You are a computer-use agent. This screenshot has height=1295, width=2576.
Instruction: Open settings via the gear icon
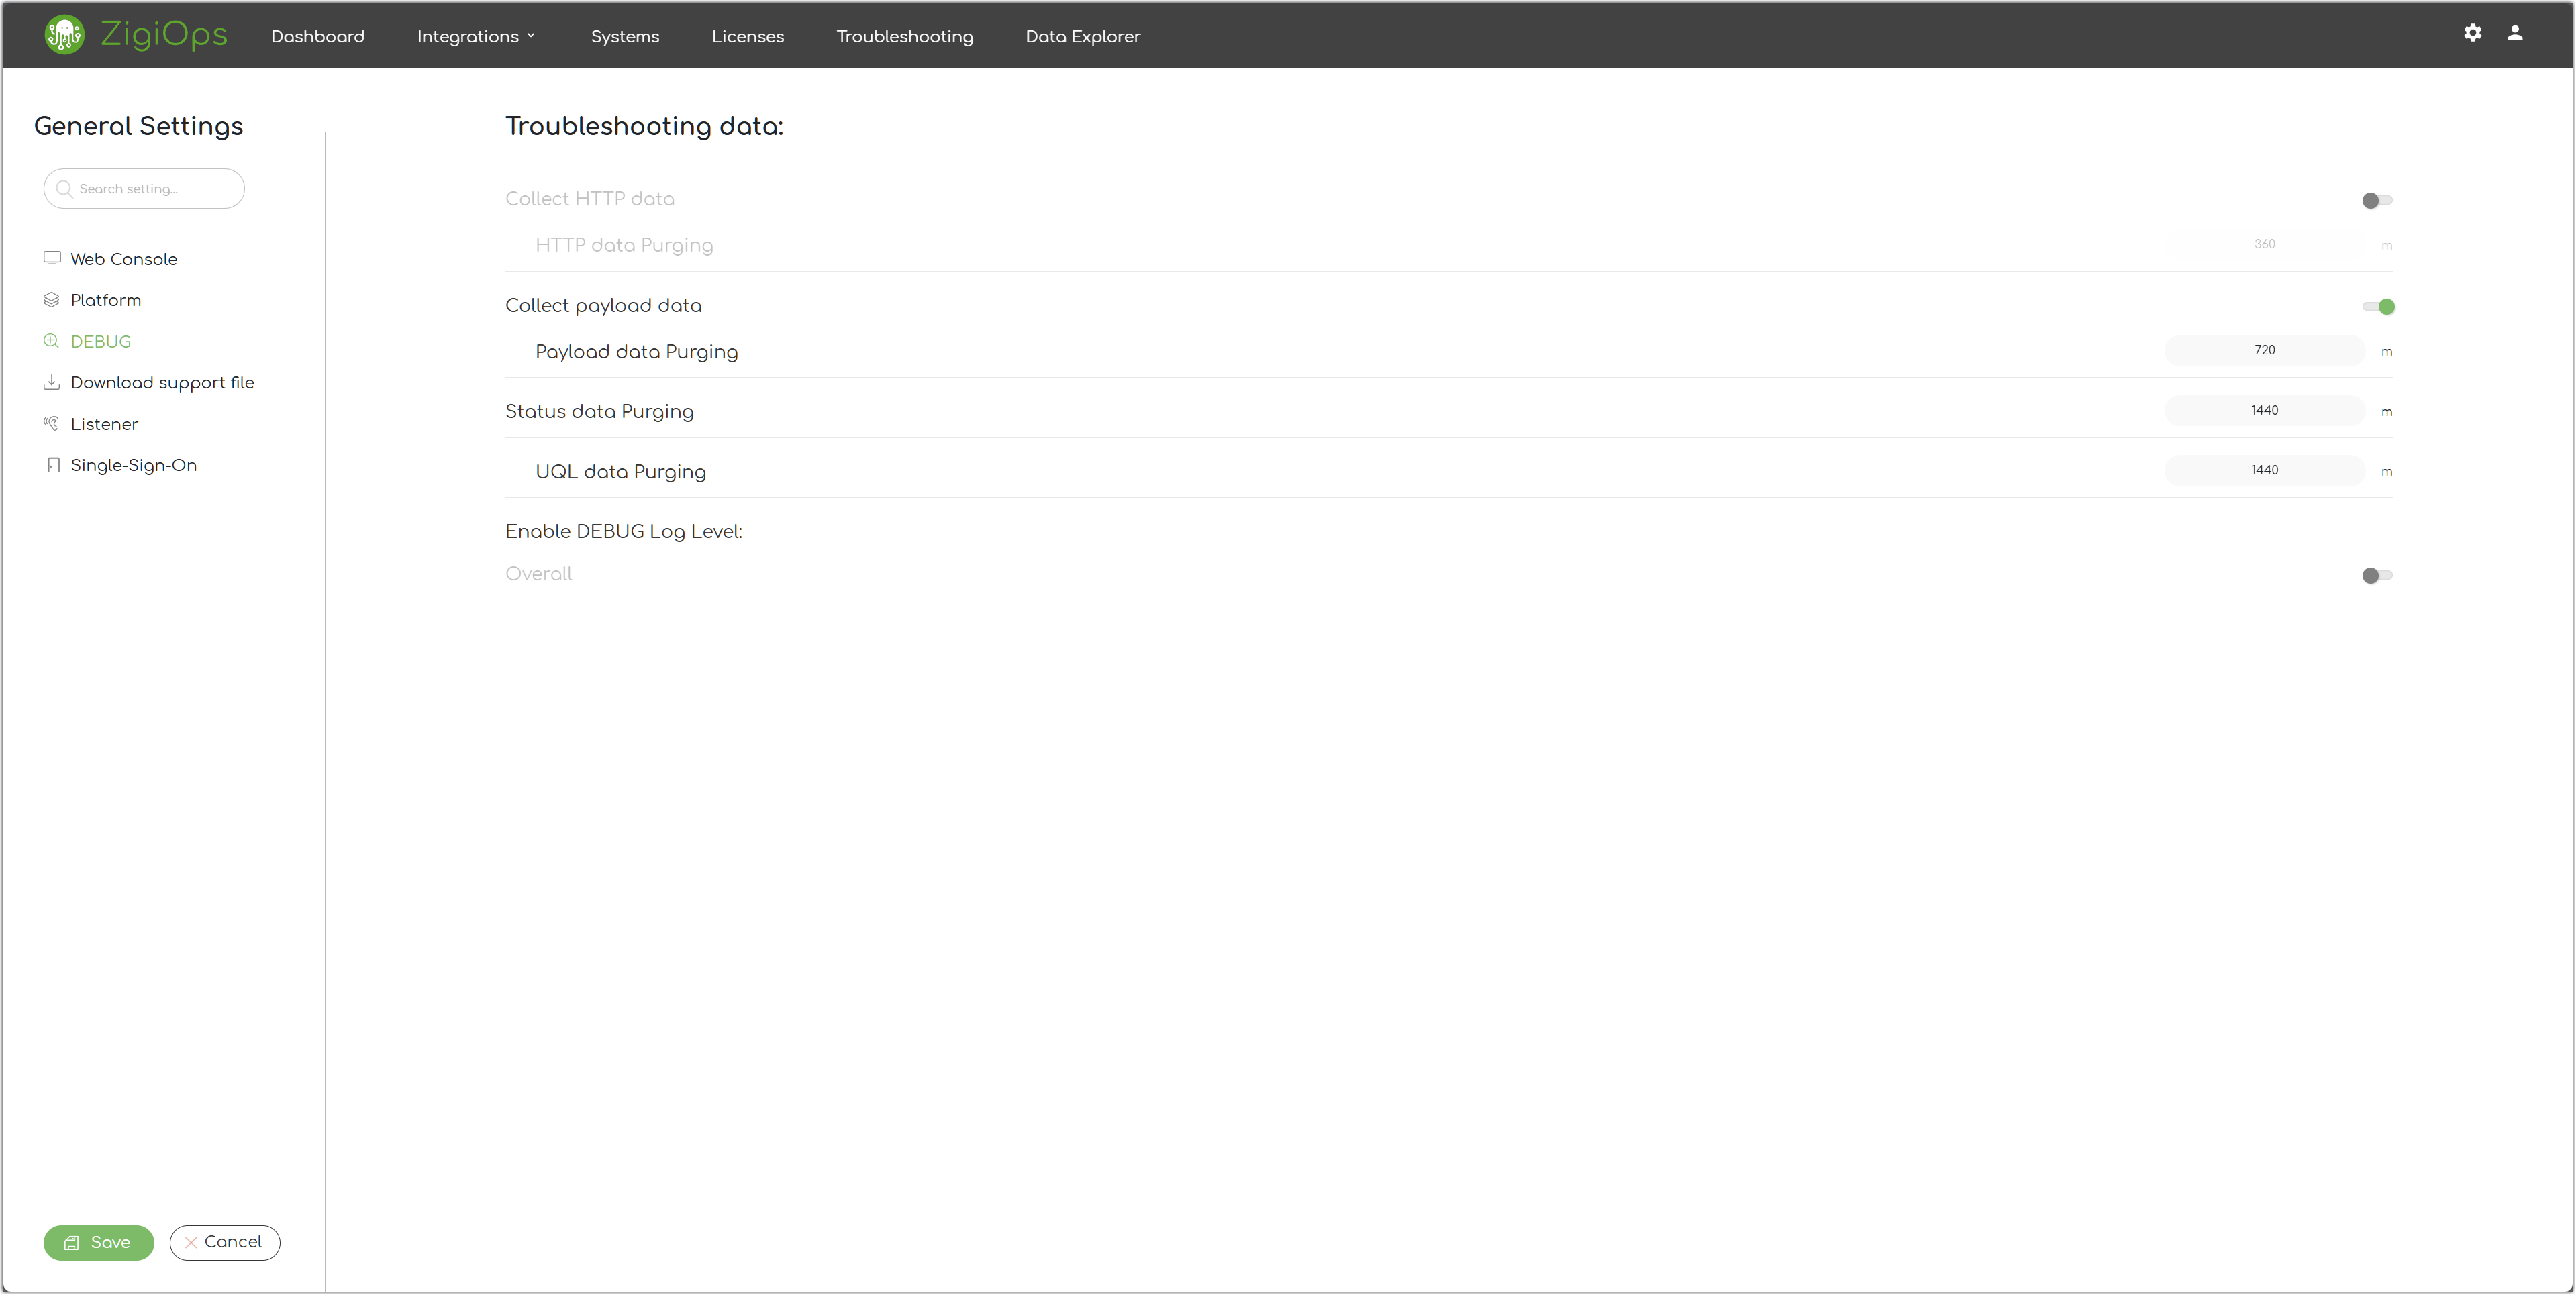tap(2472, 33)
